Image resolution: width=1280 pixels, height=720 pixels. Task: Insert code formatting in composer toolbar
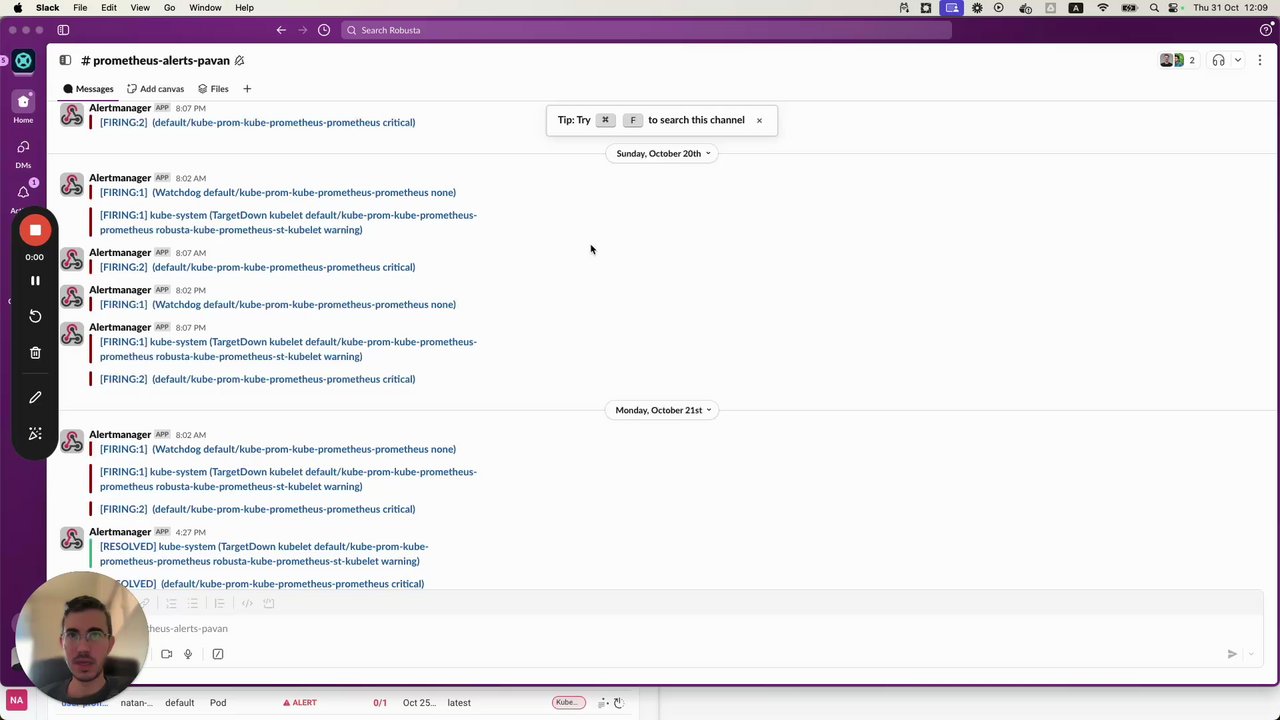pos(247,603)
